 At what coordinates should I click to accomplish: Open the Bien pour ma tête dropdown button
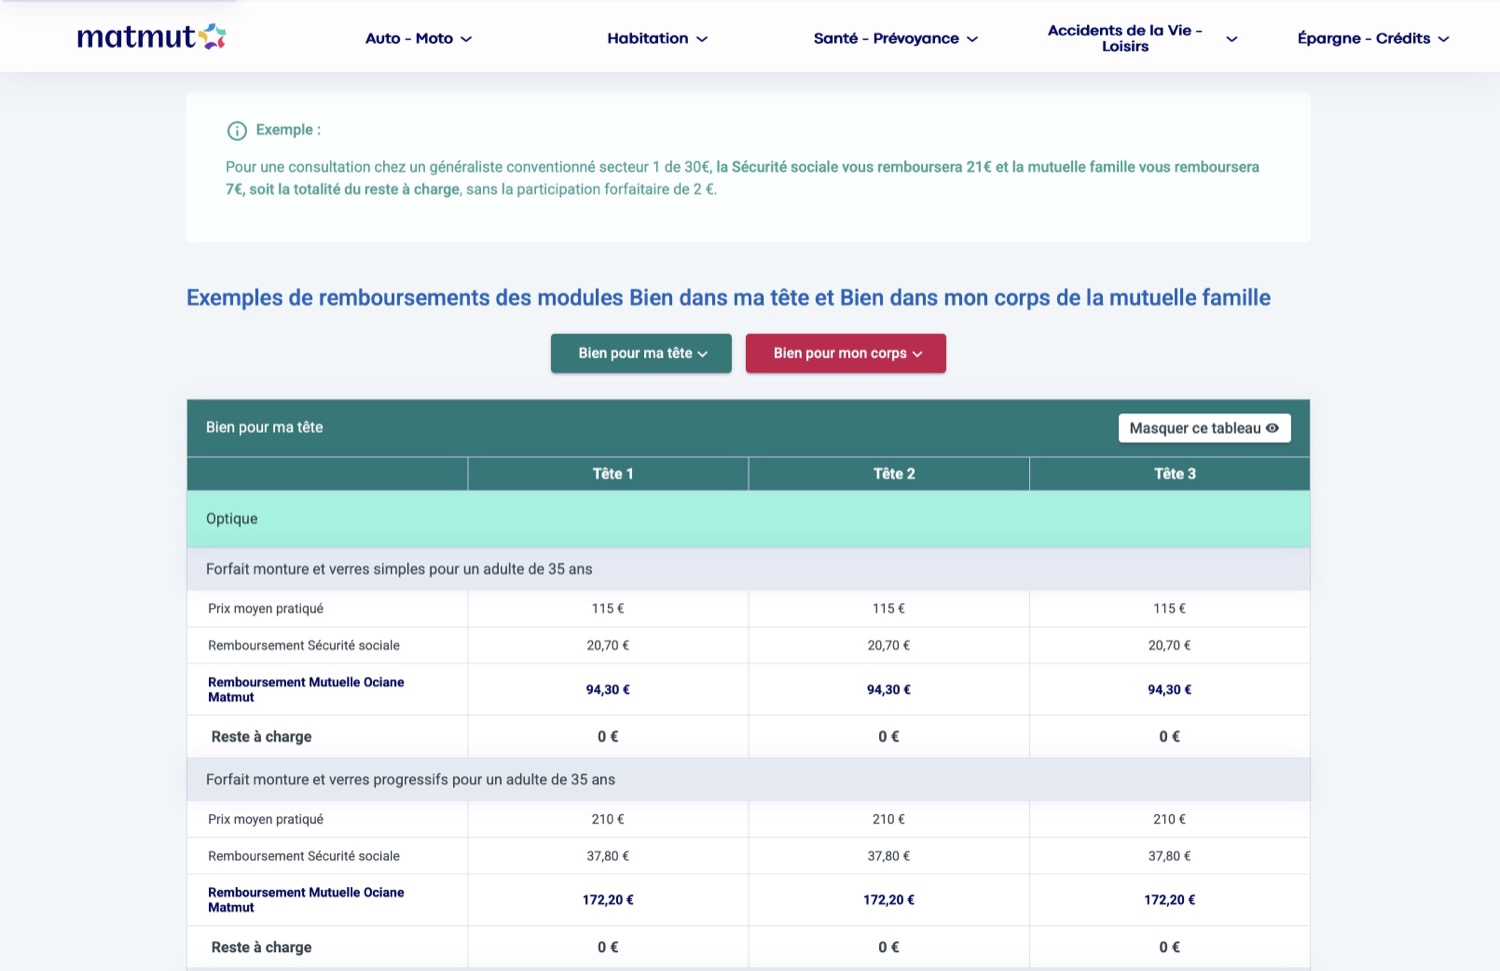click(640, 353)
